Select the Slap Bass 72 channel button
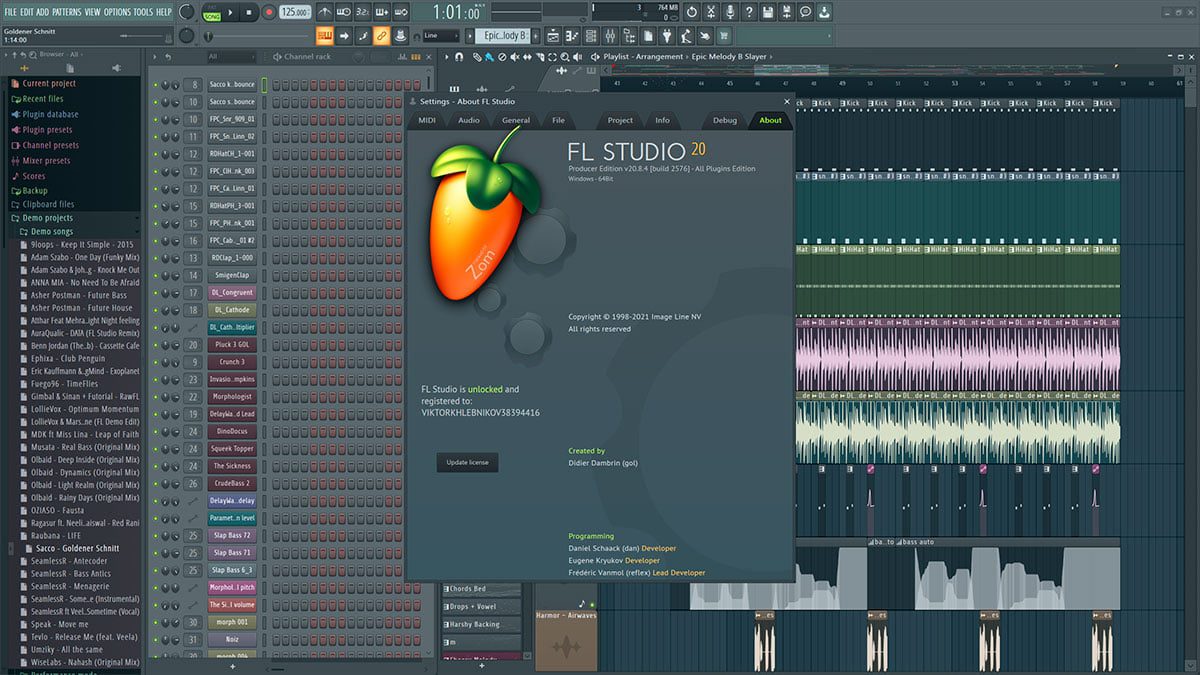Image resolution: width=1200 pixels, height=675 pixels. pyautogui.click(x=231, y=535)
